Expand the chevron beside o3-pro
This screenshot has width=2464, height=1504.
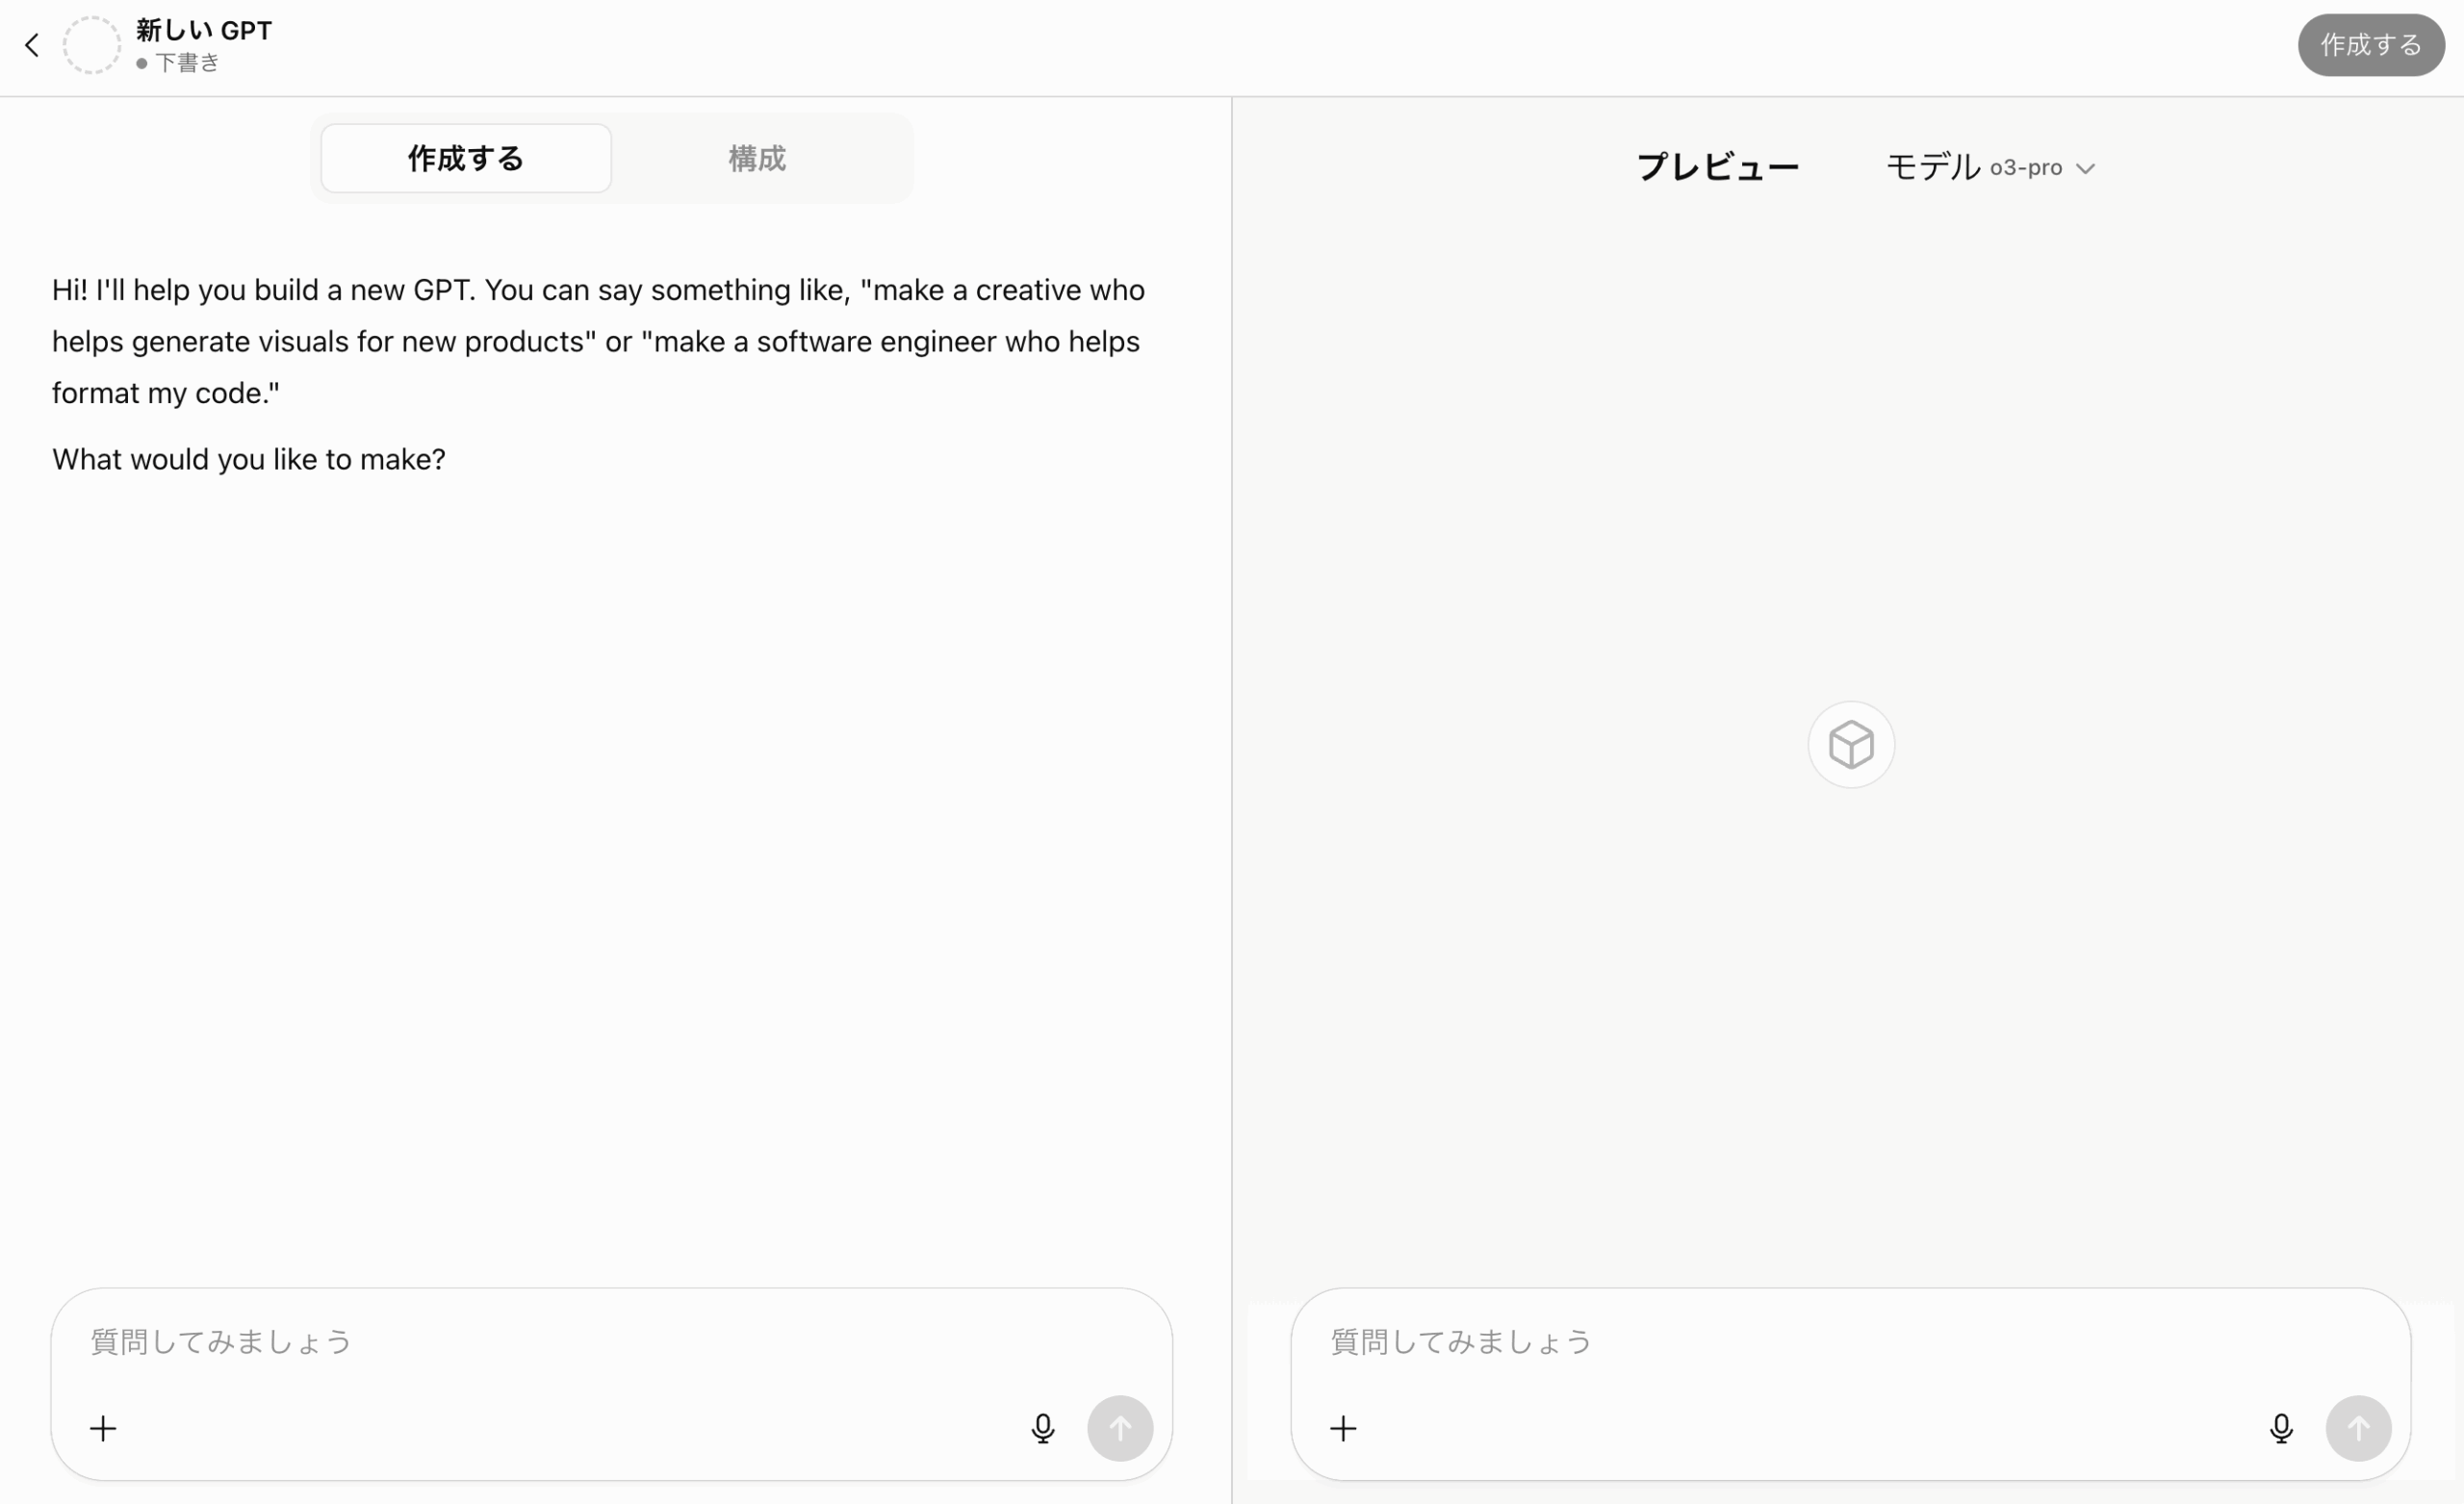pyautogui.click(x=2085, y=168)
